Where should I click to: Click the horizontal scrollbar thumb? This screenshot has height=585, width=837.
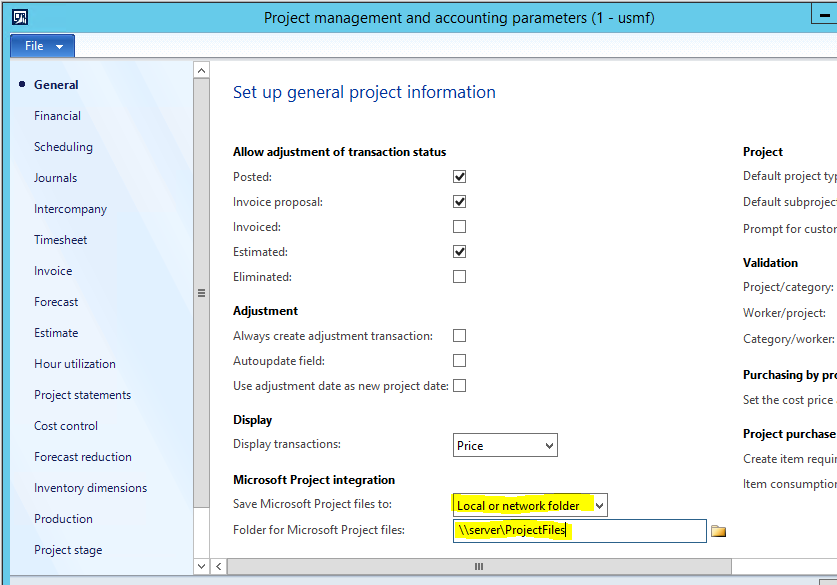coord(479,566)
